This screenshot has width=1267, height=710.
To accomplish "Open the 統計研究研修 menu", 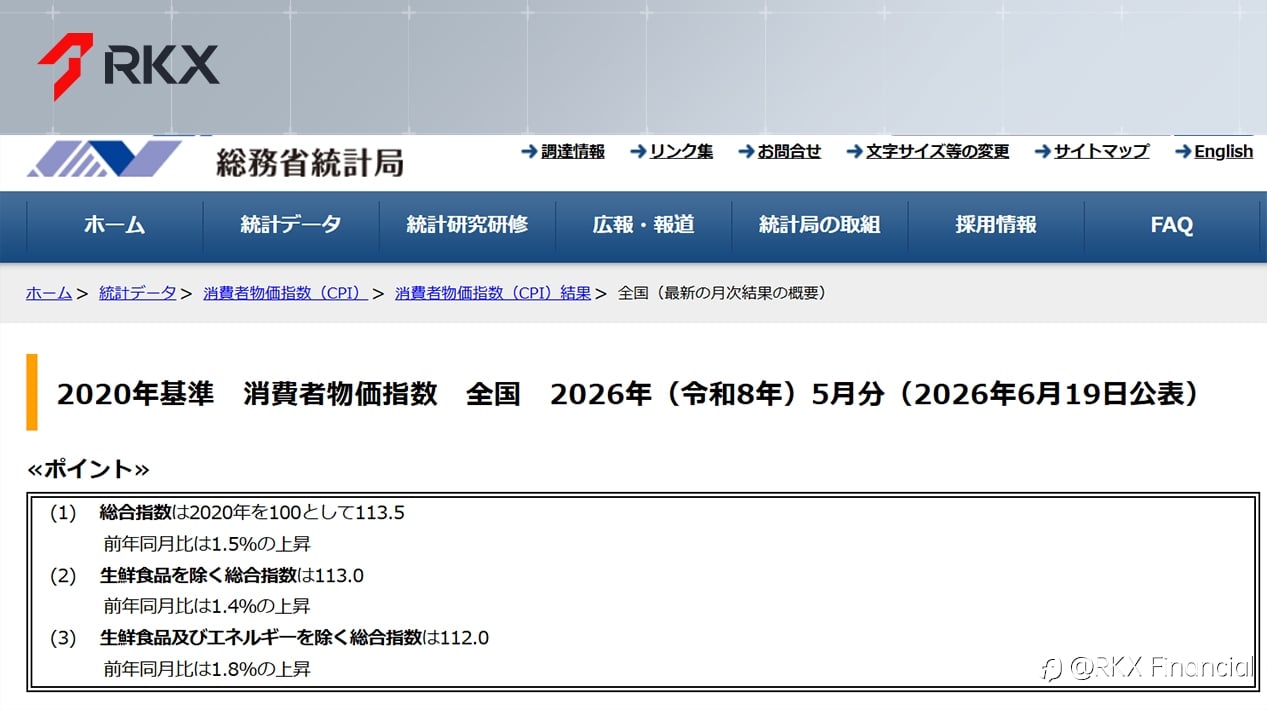I will pyautogui.click(x=467, y=225).
